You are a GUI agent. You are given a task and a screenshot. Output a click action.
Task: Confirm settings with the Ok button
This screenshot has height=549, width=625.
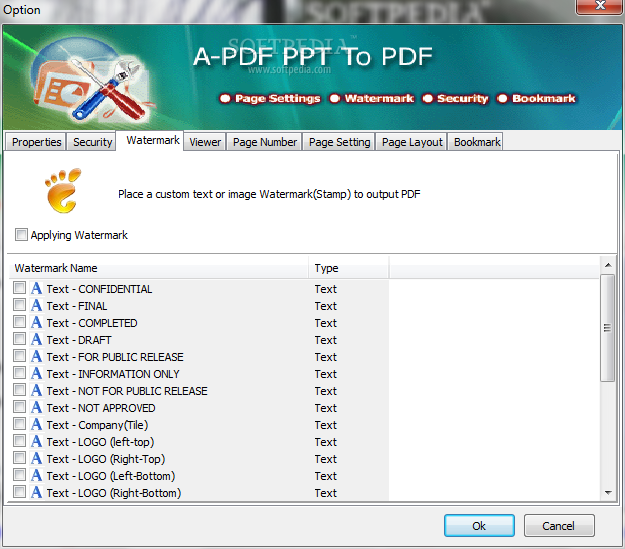[x=479, y=525]
